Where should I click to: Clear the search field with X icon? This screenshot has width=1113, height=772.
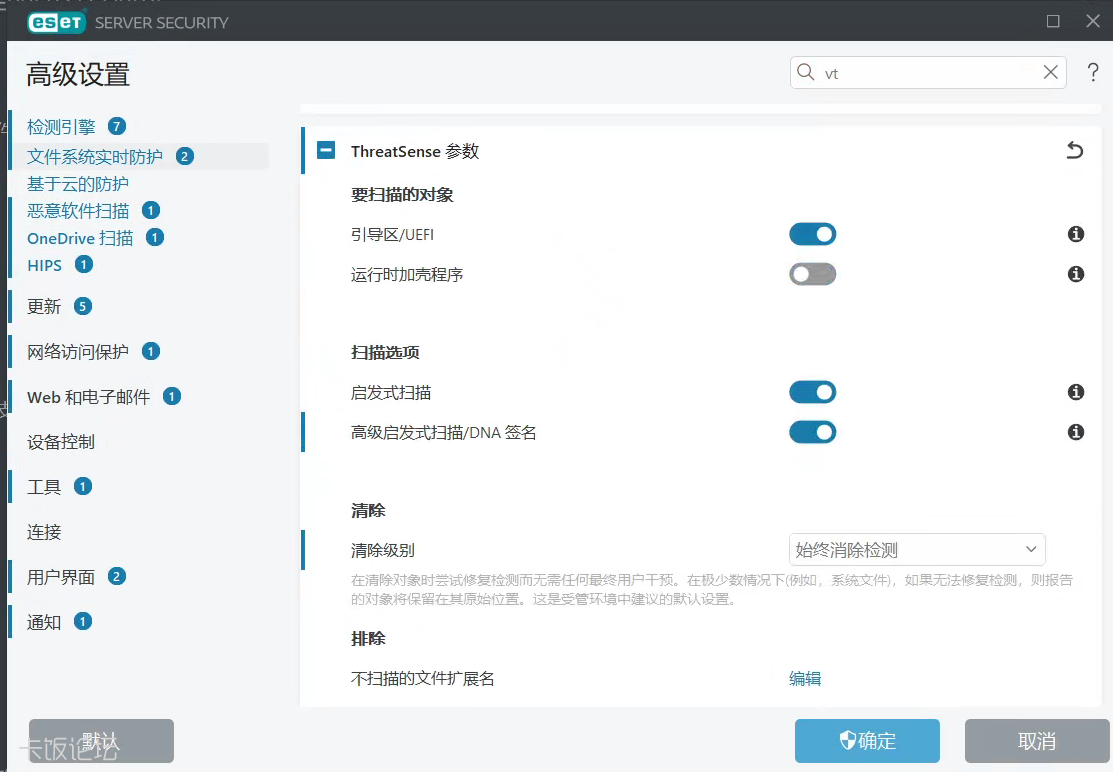tap(1051, 72)
